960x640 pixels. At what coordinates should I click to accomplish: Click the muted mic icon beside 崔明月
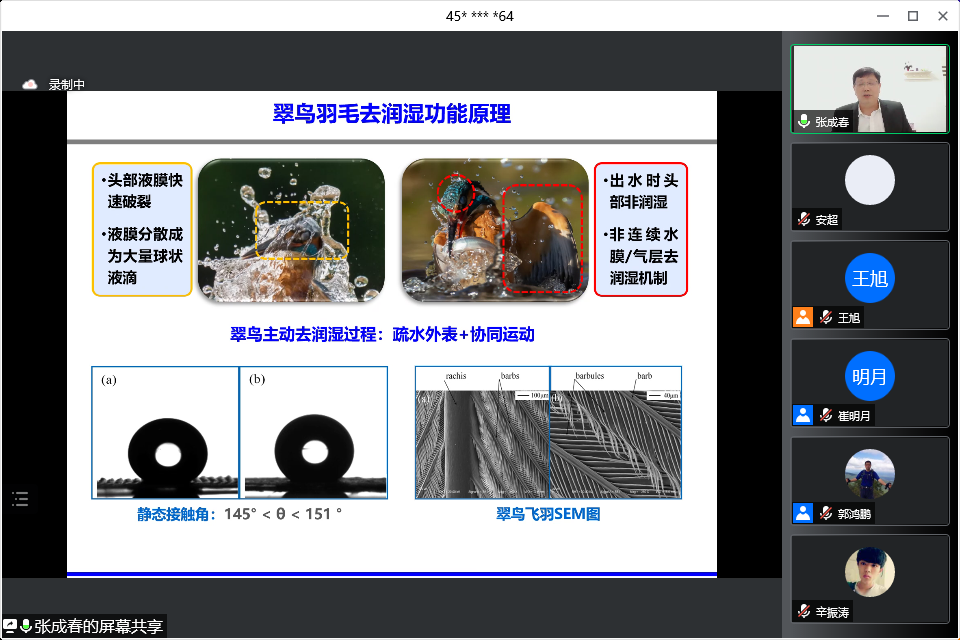click(826, 415)
